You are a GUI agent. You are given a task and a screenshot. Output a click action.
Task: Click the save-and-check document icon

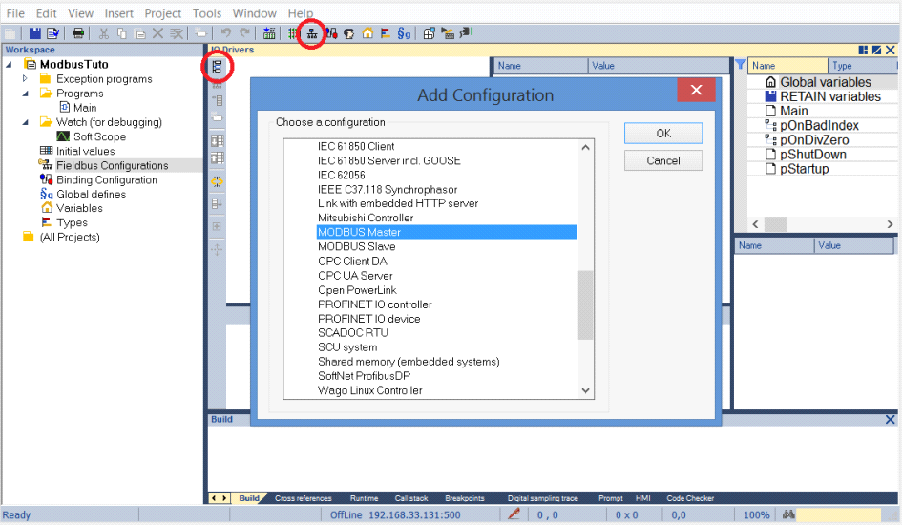pos(53,33)
